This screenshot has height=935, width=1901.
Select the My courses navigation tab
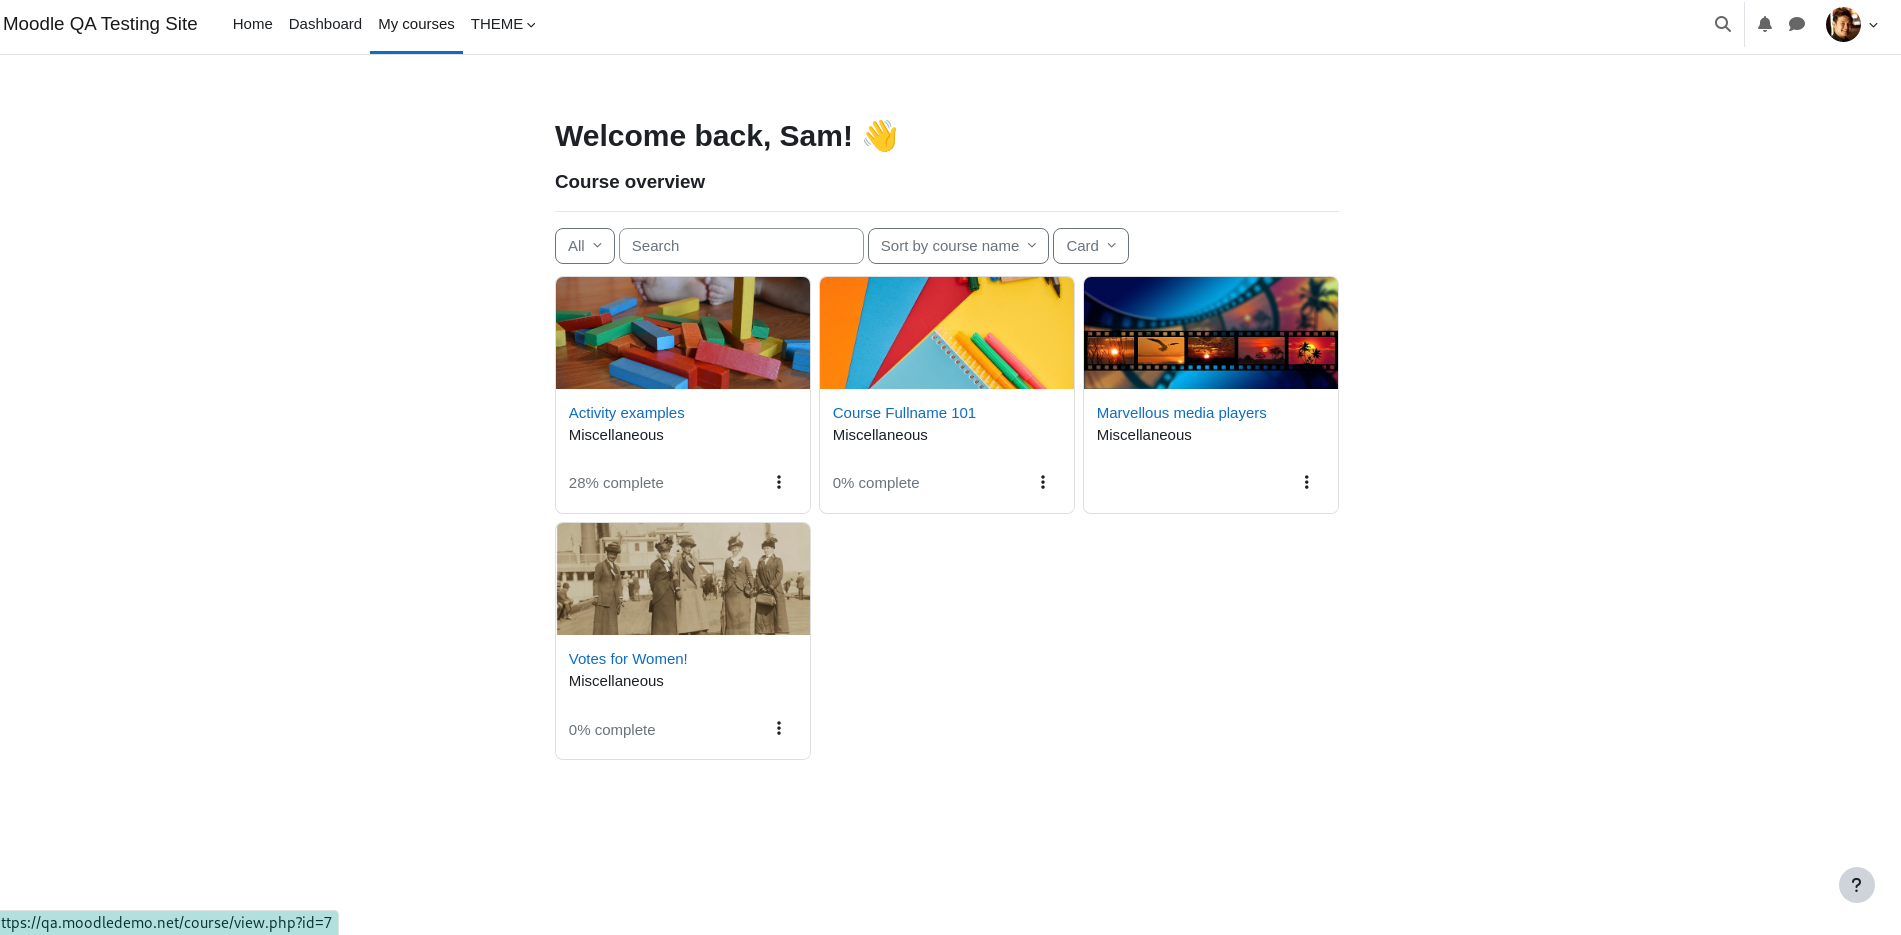[416, 24]
